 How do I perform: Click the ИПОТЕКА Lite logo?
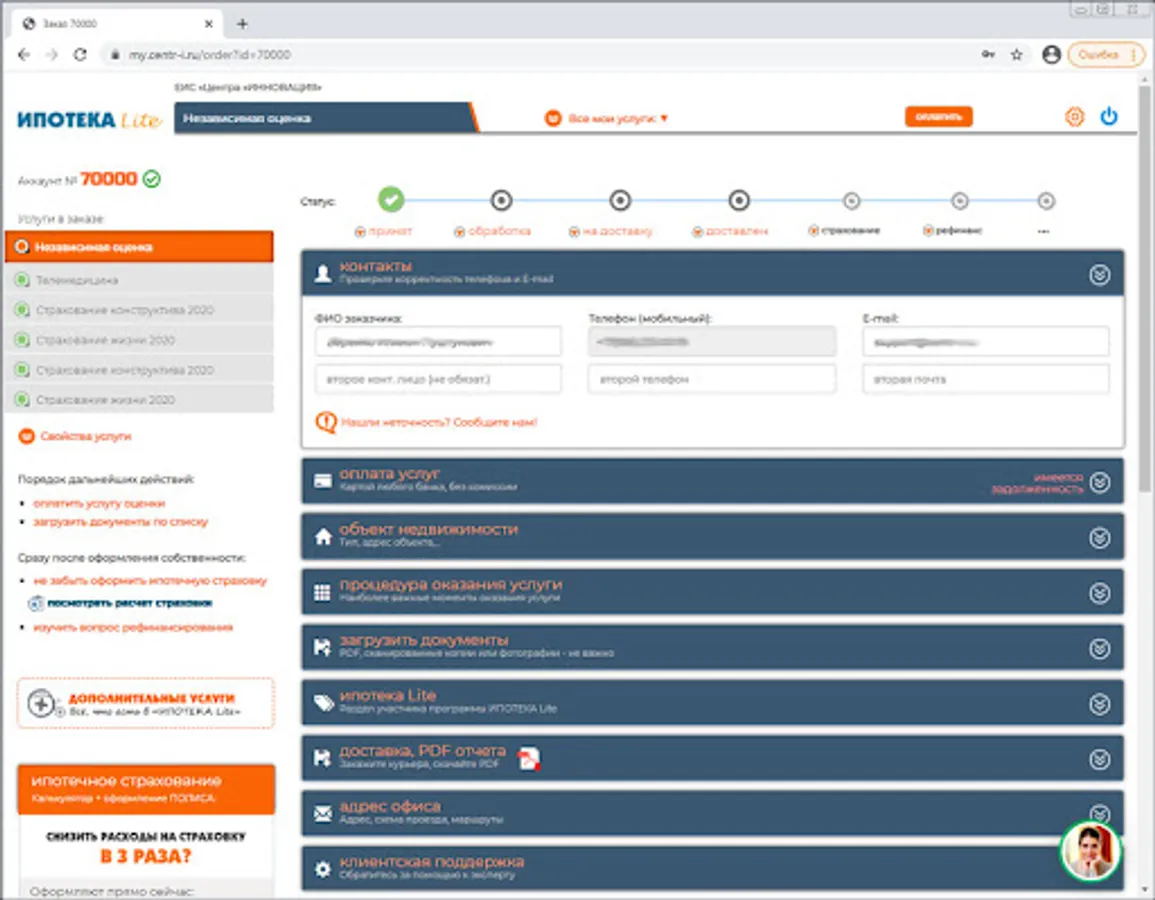point(89,120)
